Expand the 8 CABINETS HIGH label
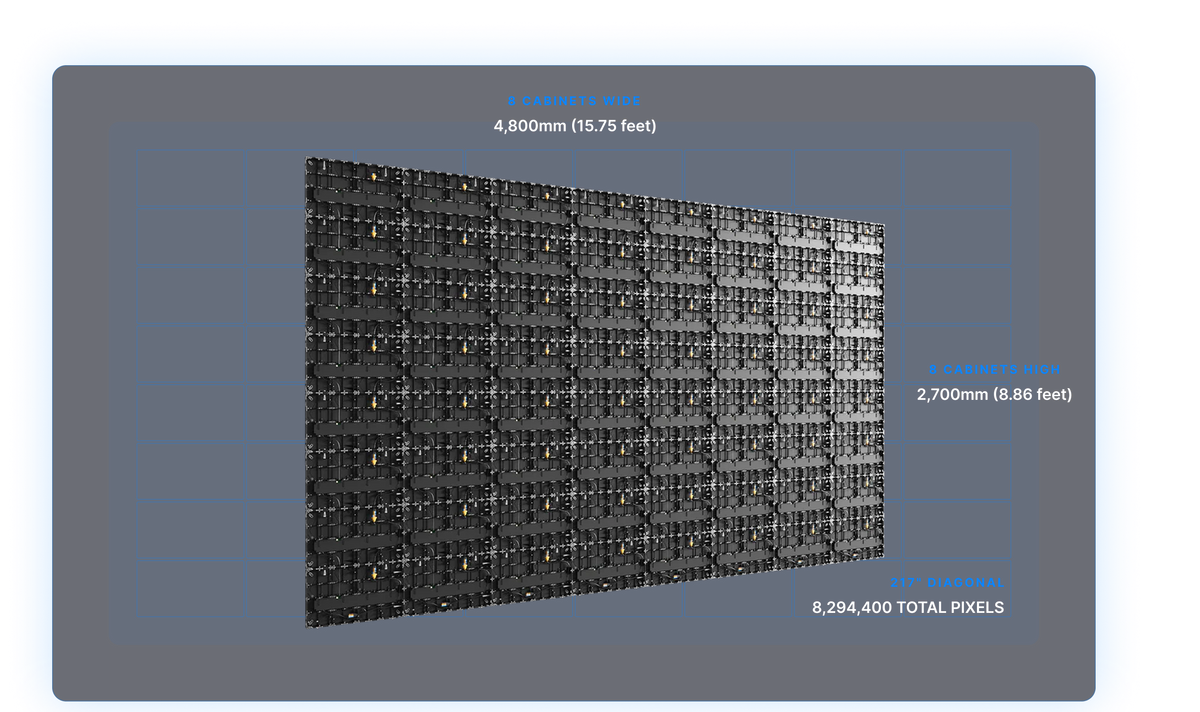The width and height of the screenshot is (1200, 712). [x=995, y=369]
